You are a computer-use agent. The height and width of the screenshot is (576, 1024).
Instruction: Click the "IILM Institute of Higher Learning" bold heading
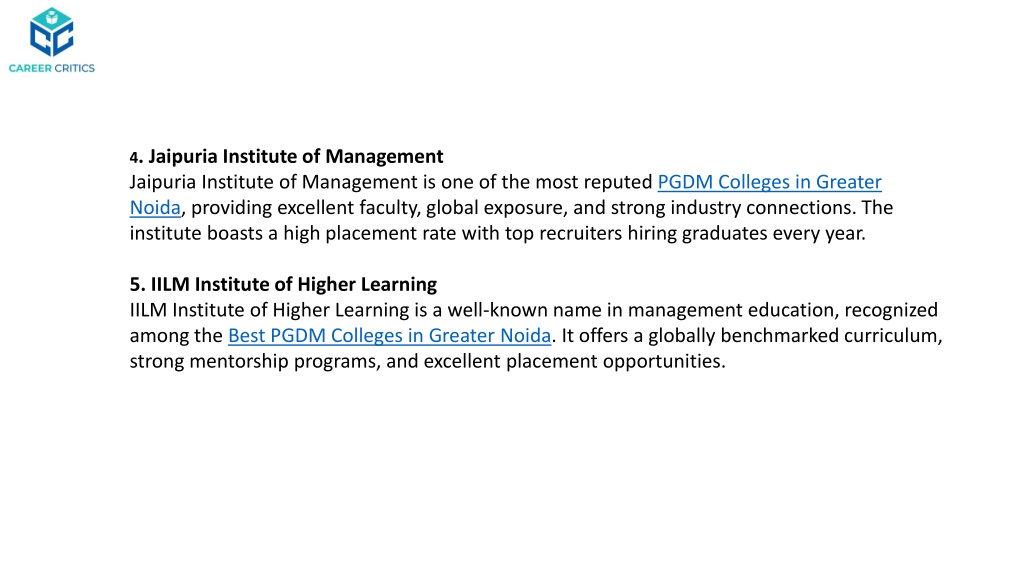pyautogui.click(x=294, y=284)
